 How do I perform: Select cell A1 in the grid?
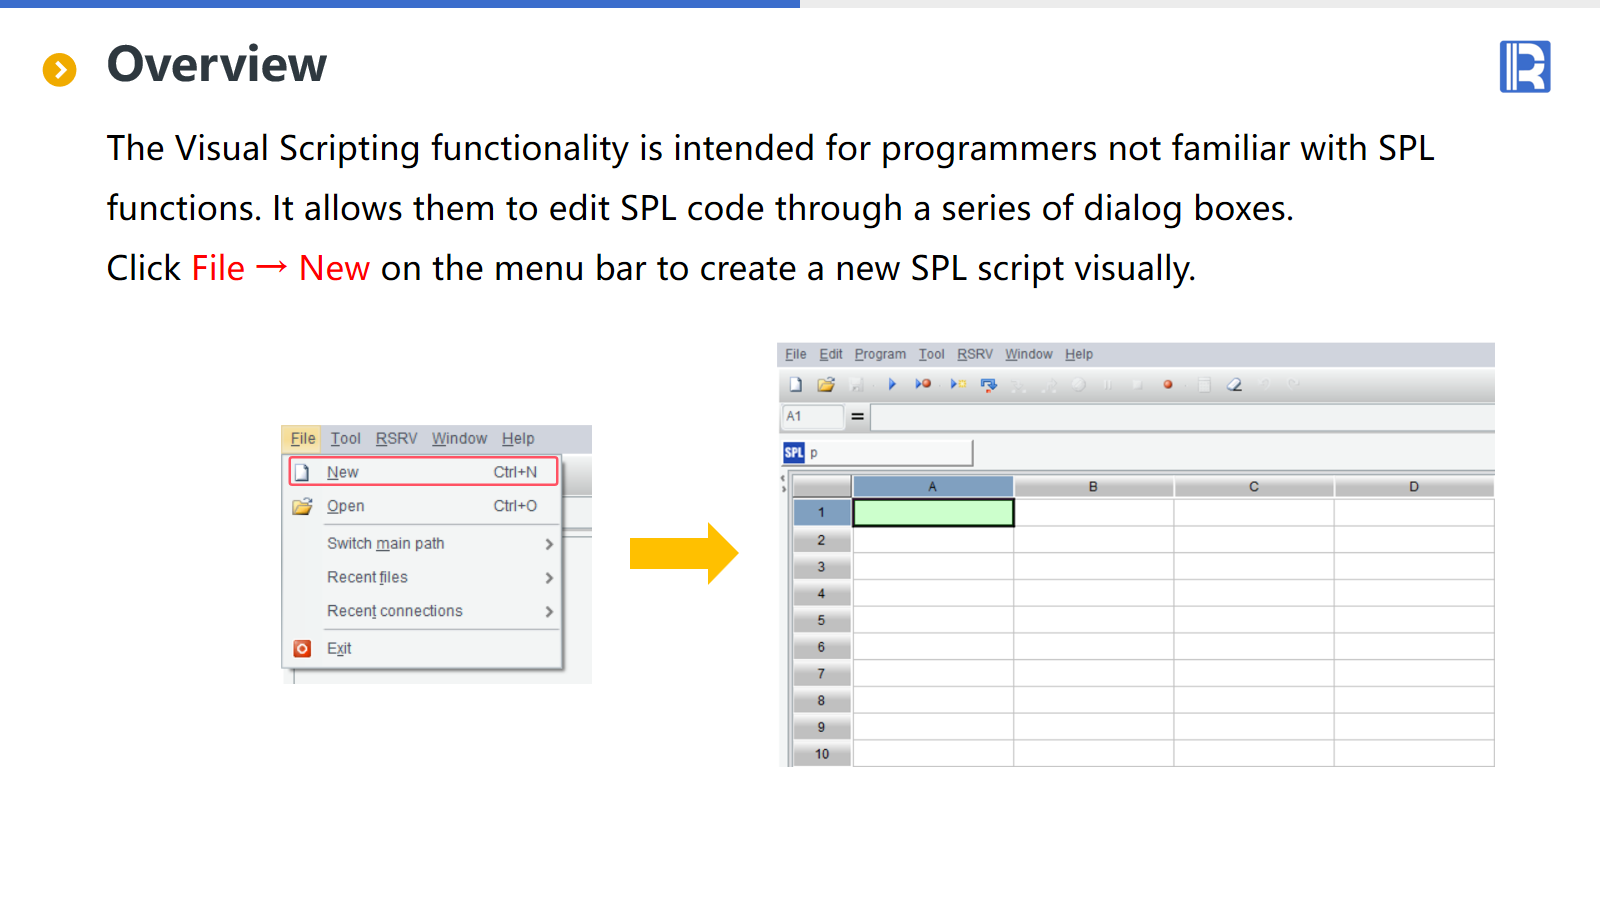933,513
